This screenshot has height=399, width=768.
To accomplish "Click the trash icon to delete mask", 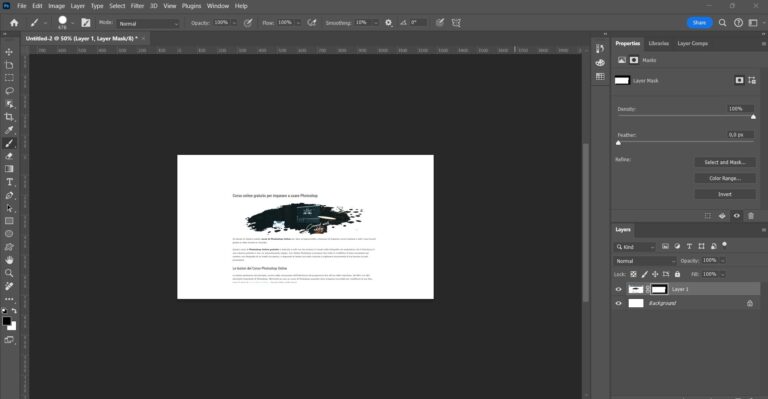I will coord(751,215).
